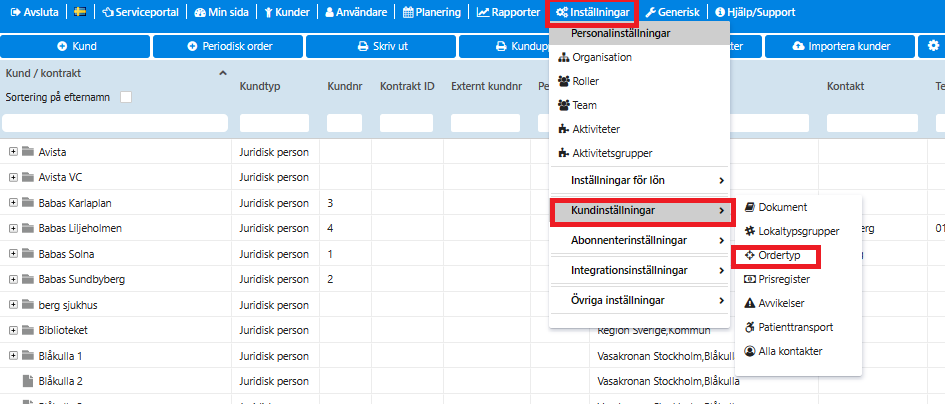Click the Kund / kontrakt filter field
The image size is (945, 404).
coord(115,123)
